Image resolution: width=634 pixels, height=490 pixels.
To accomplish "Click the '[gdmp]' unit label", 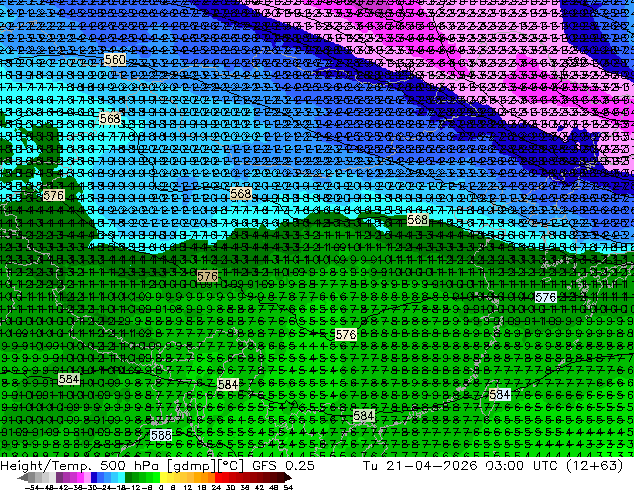I will [x=192, y=466].
